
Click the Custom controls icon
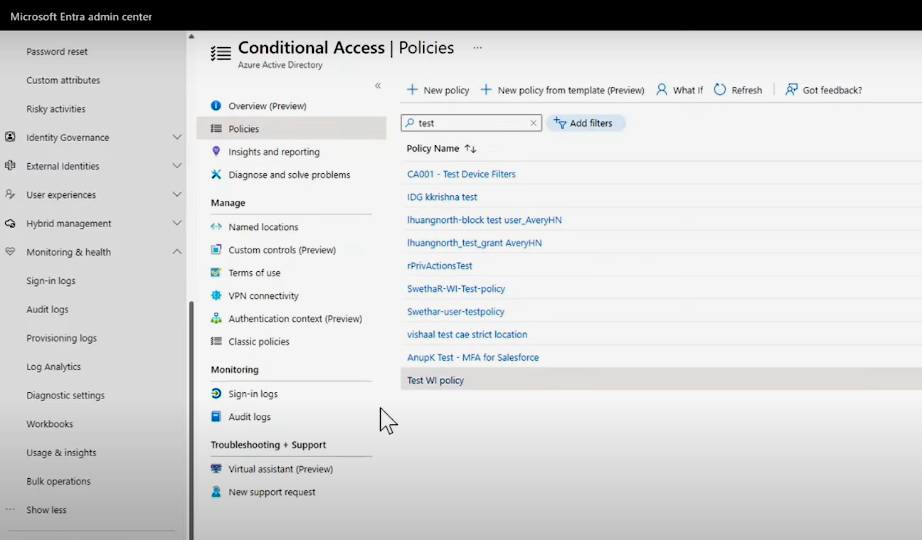tap(216, 249)
